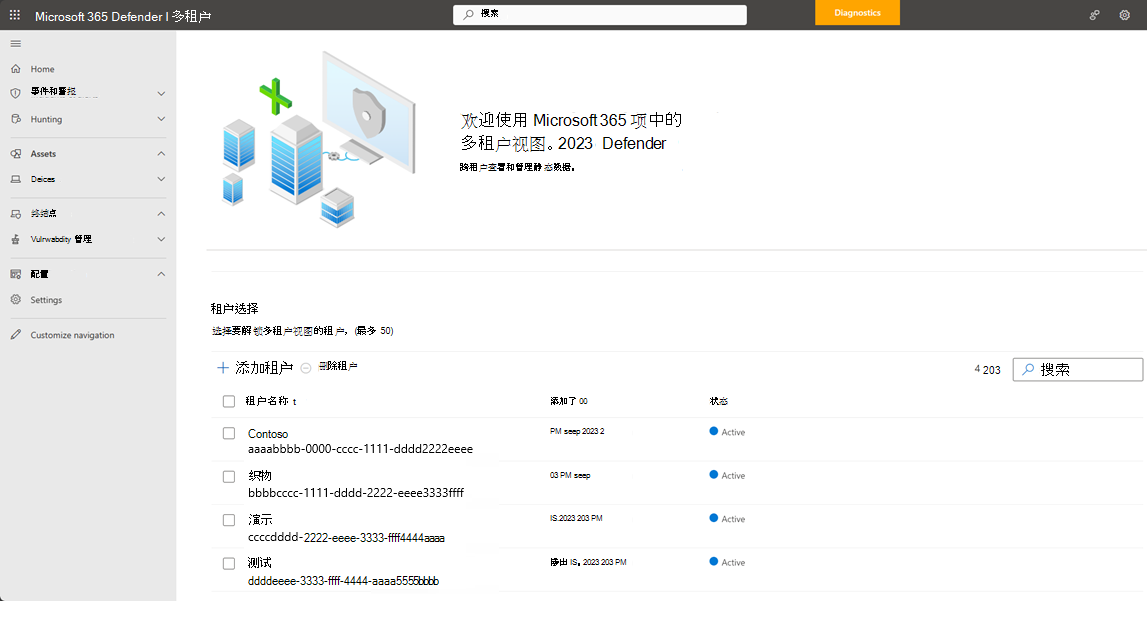Click the 终结点 endpoints icon
1147x621 pixels.
[x=15, y=214]
